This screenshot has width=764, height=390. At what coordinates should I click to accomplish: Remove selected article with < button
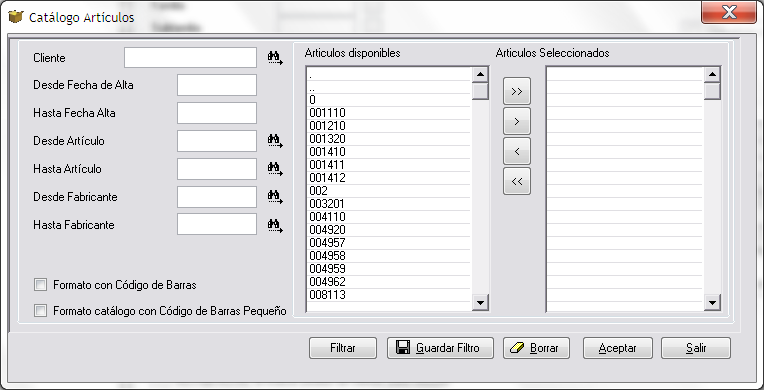pos(517,152)
